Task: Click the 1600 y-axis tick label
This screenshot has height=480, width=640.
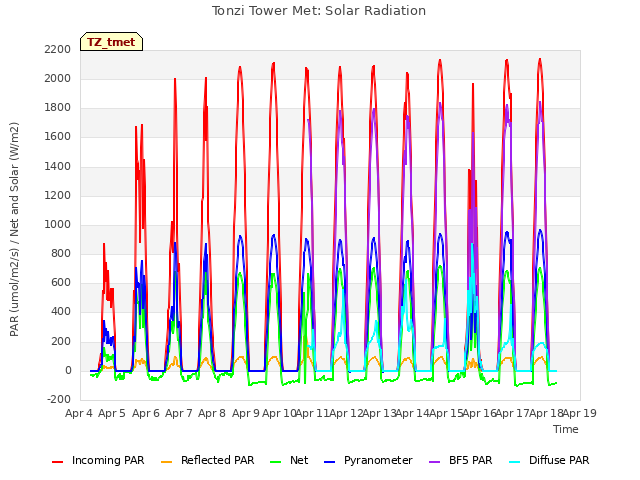Action: [58, 137]
